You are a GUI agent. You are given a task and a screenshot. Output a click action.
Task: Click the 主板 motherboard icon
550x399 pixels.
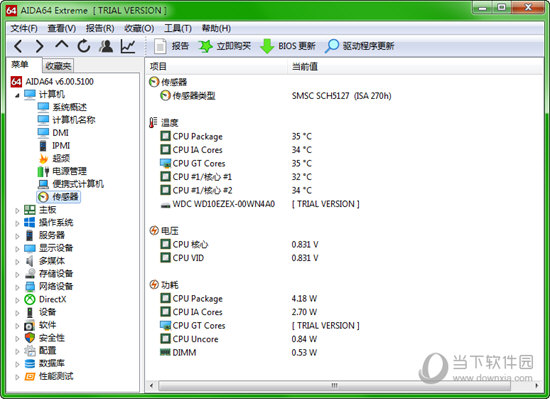click(30, 210)
